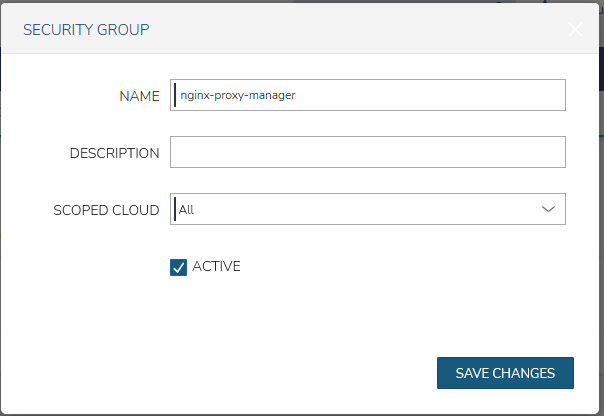This screenshot has width=604, height=416.
Task: Select the 'All' value in Scoped Cloud
Action: [186, 210]
